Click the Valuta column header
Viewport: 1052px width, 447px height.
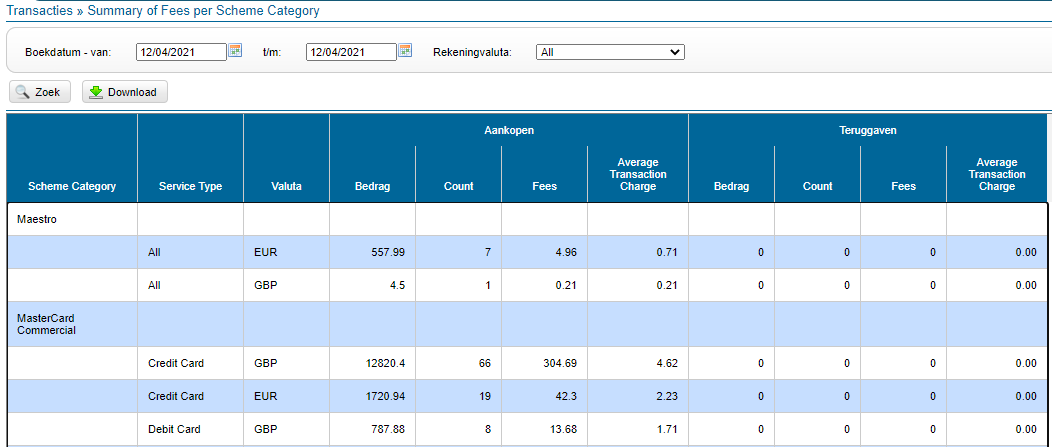coord(286,186)
